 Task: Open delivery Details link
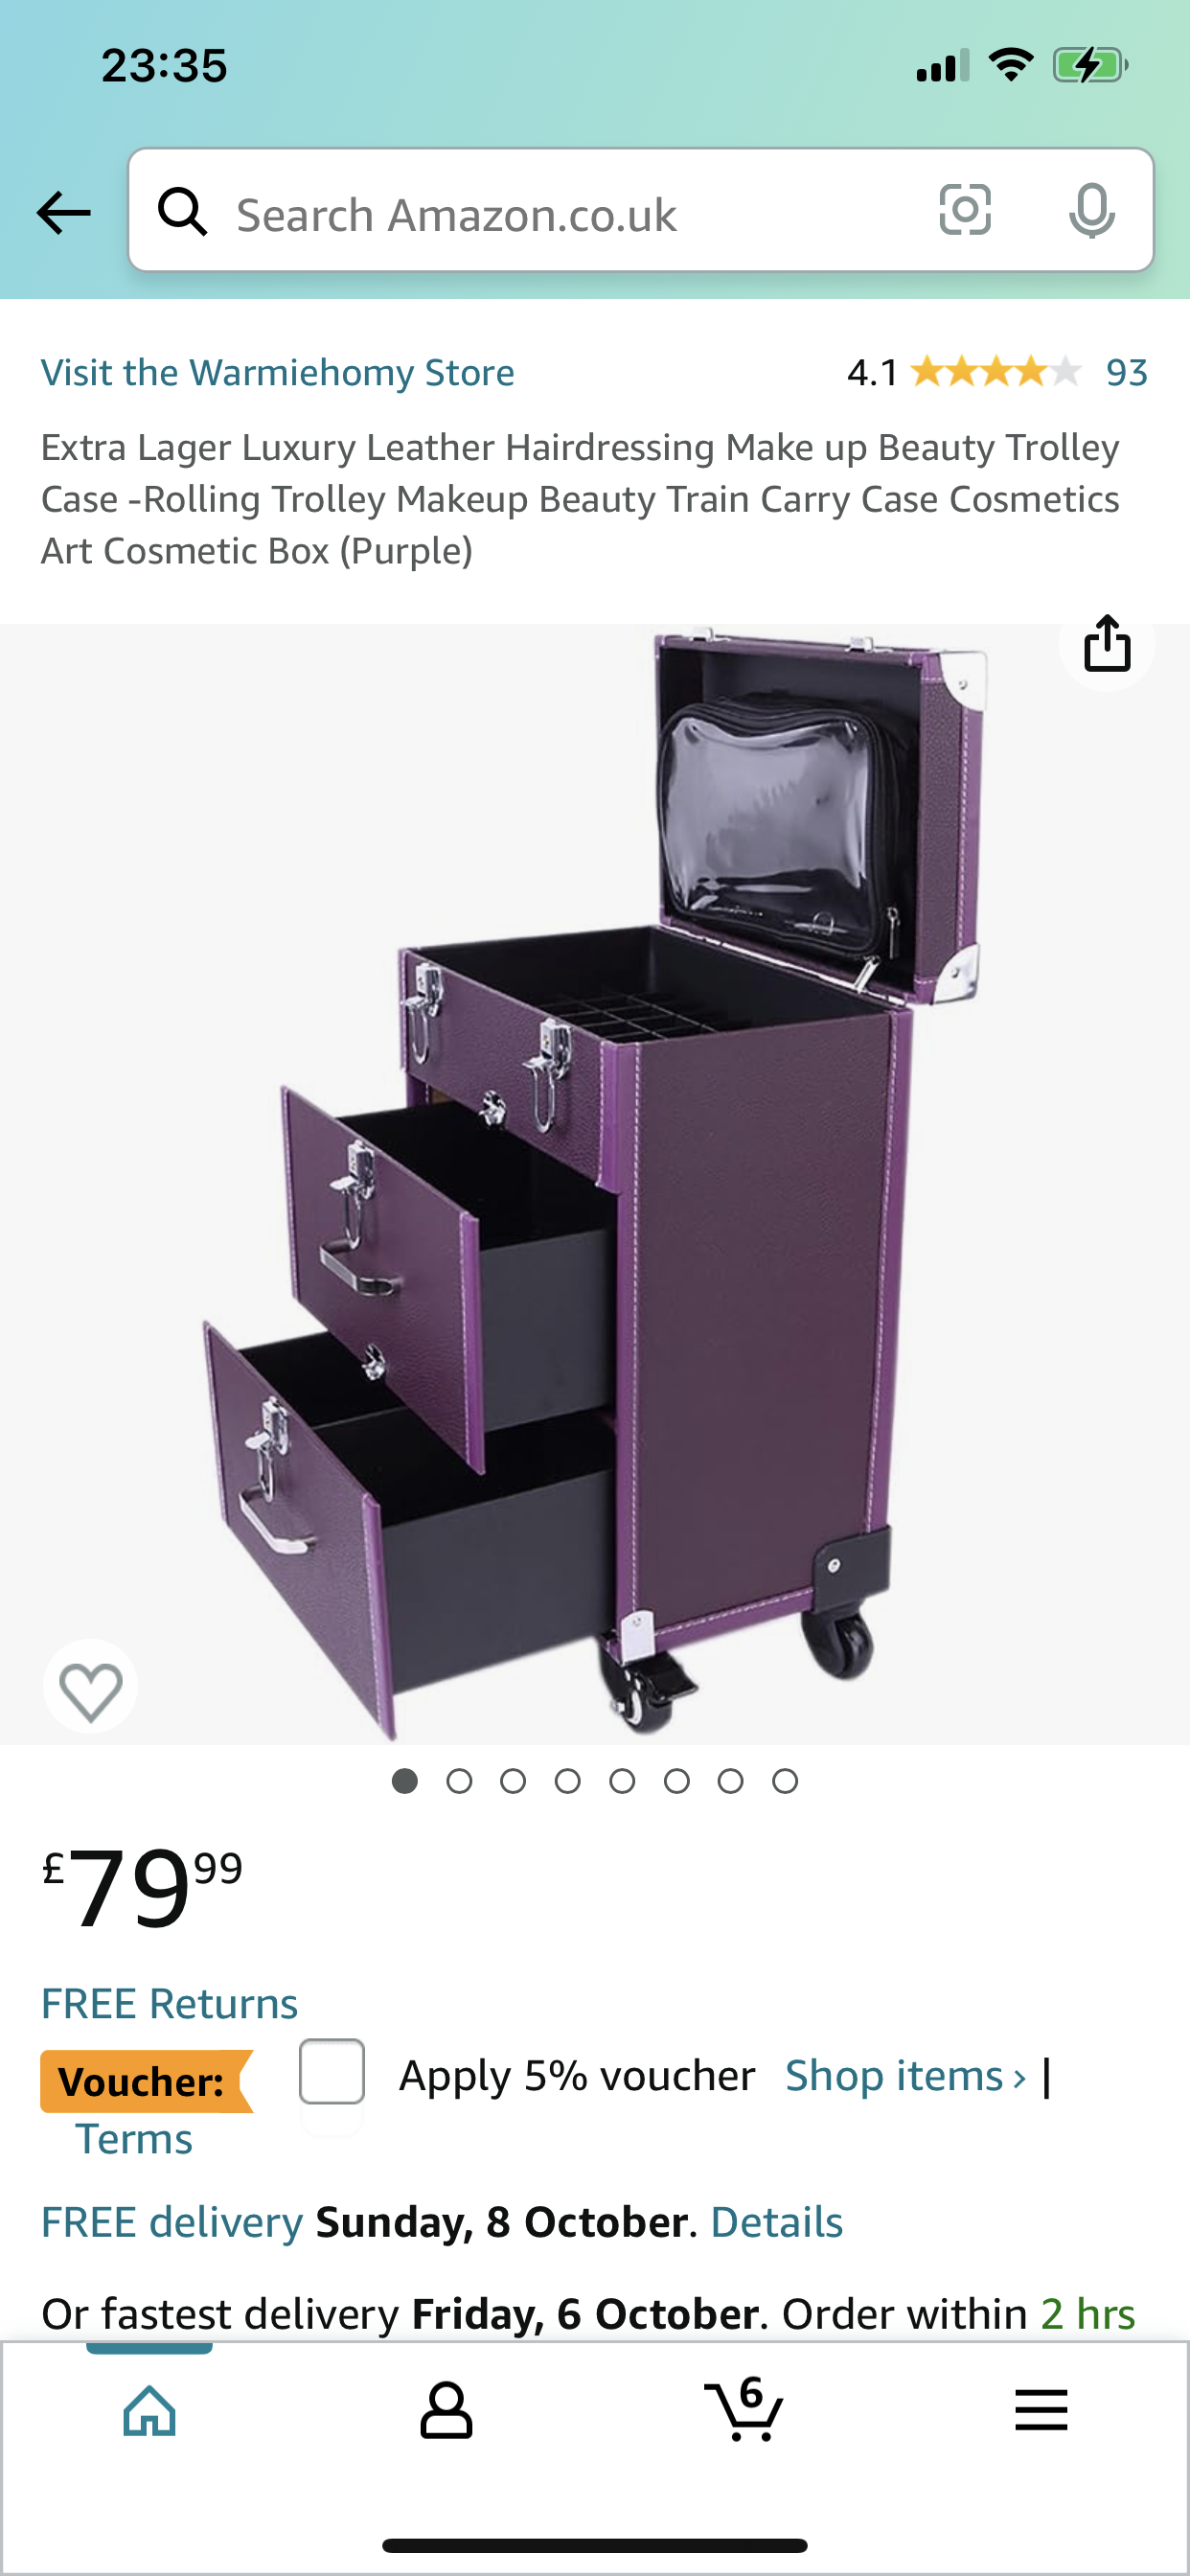point(776,2222)
